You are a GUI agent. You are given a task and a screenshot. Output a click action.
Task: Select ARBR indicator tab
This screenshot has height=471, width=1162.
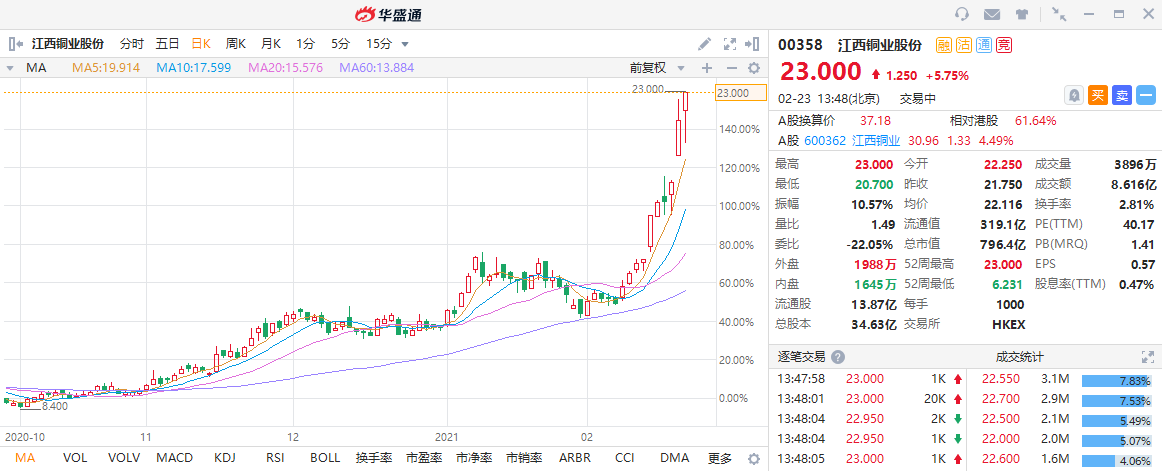pyautogui.click(x=575, y=458)
